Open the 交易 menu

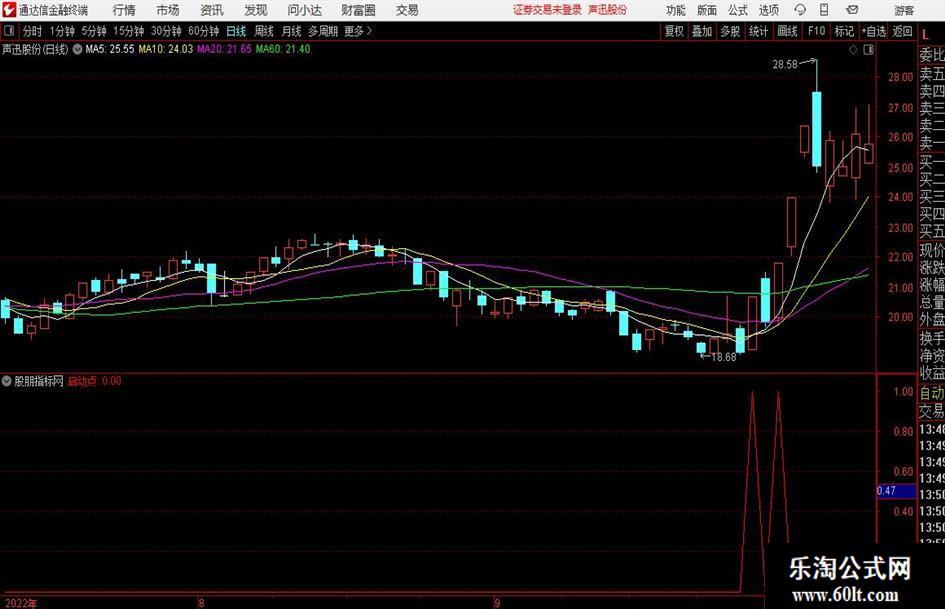pyautogui.click(x=407, y=10)
